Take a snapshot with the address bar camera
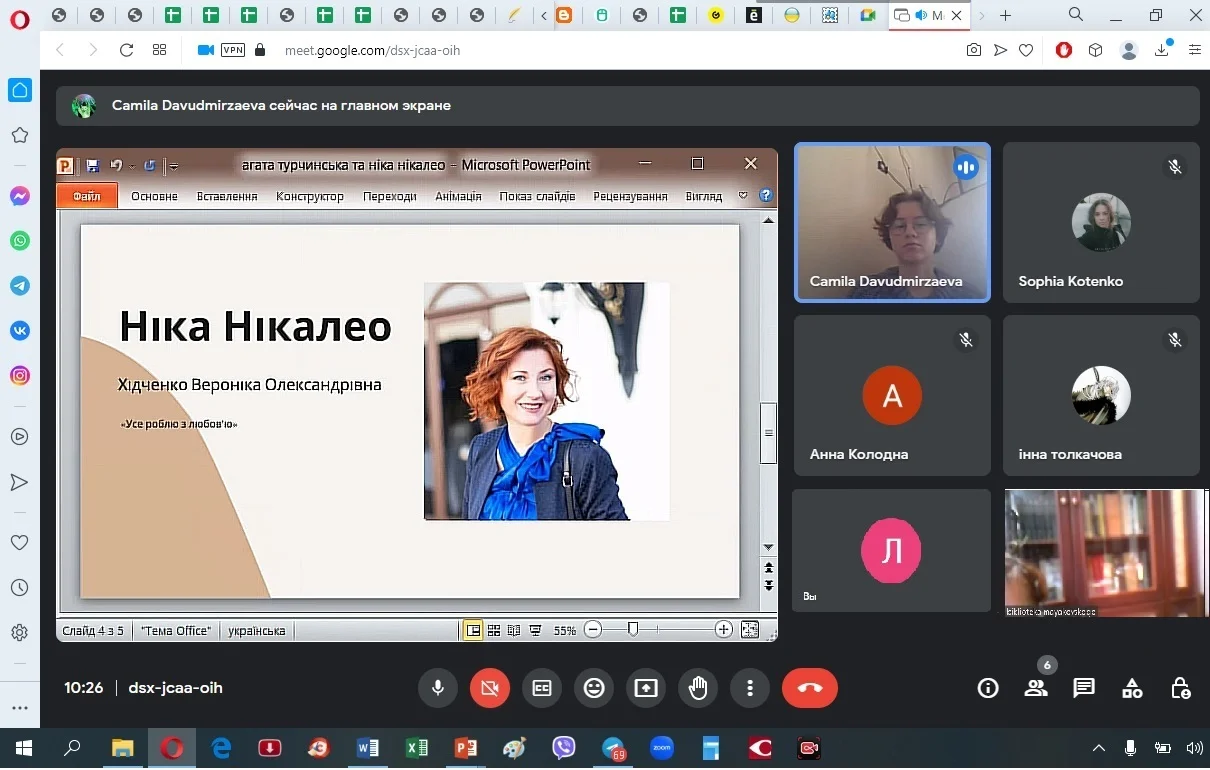The image size is (1210, 770). [x=973, y=50]
